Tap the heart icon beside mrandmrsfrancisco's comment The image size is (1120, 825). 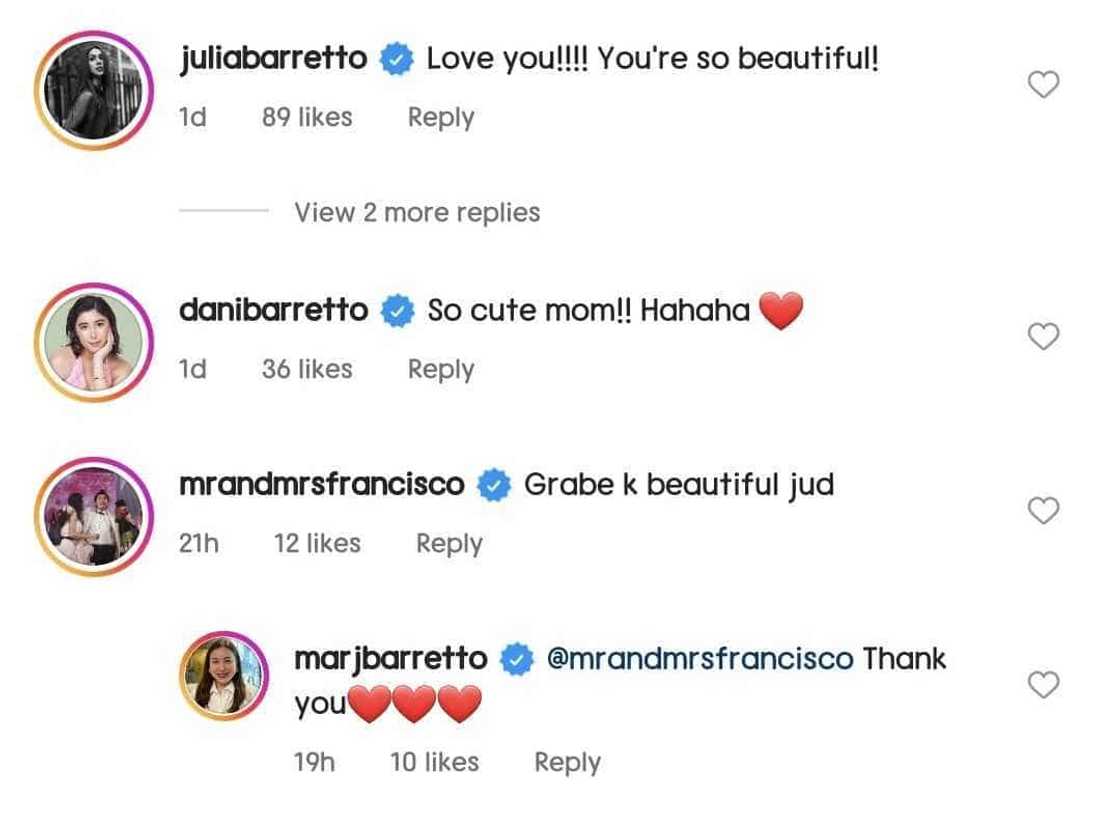(x=1044, y=510)
